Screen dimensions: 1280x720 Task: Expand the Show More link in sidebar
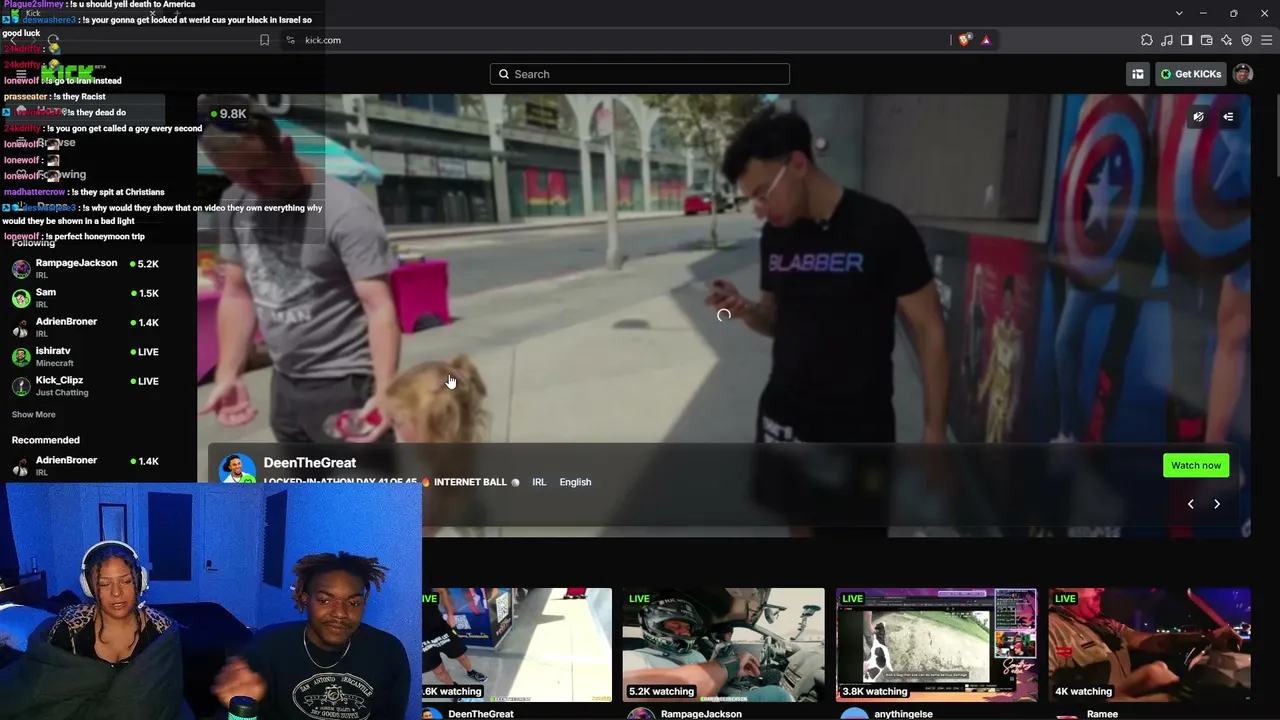click(x=34, y=415)
